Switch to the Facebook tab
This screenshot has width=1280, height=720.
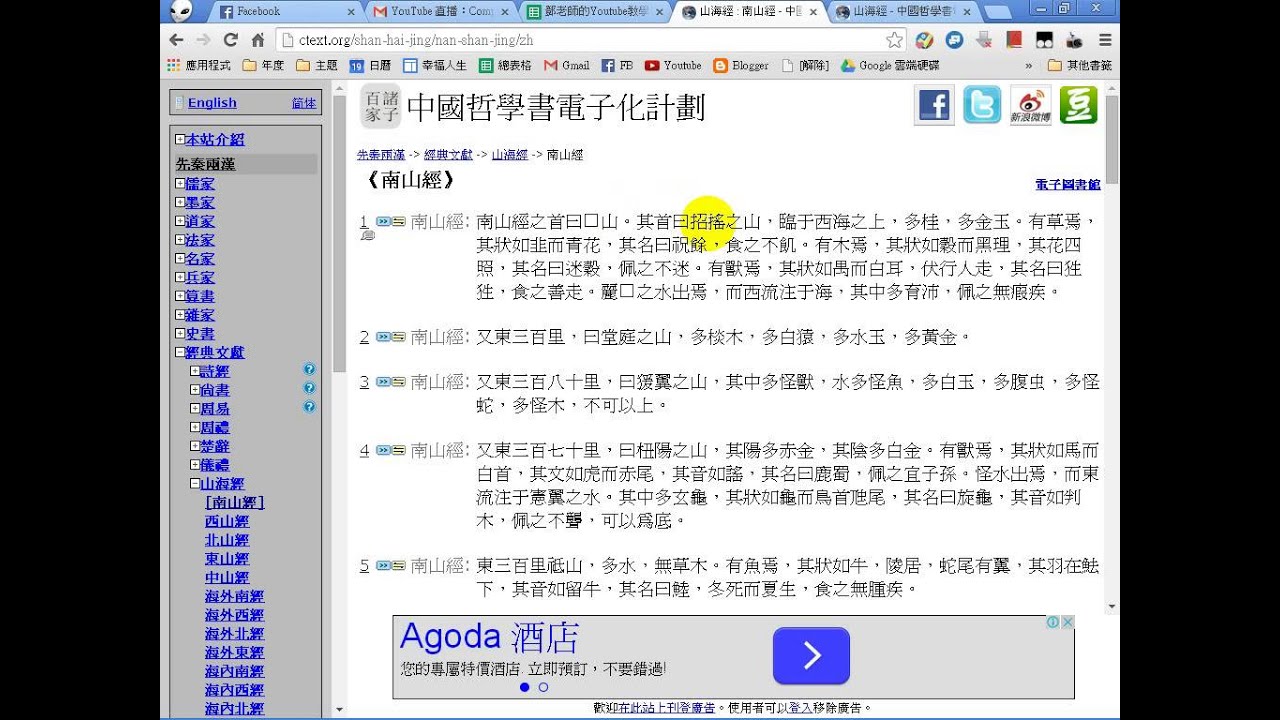point(285,12)
